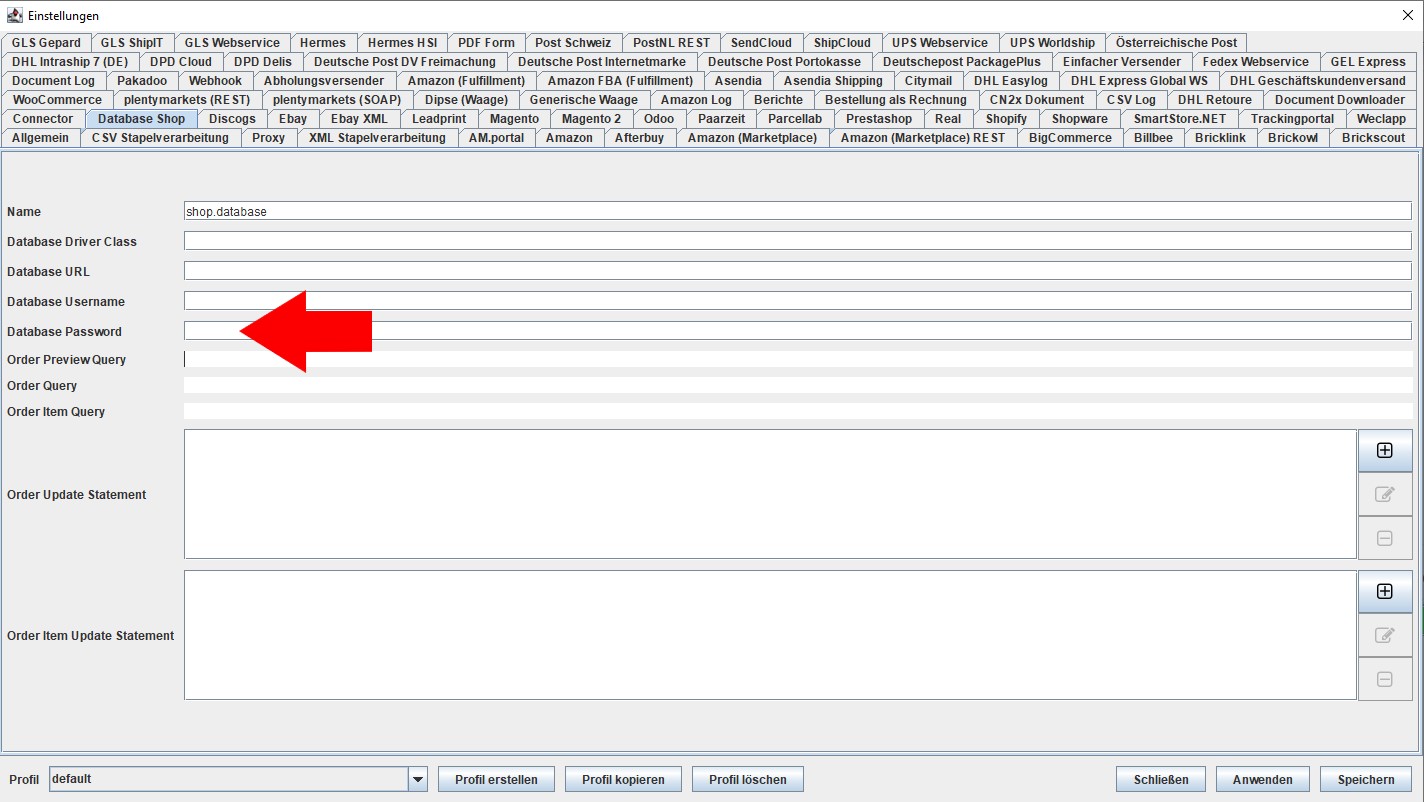This screenshot has height=802, width=1424.
Task: Focus the Order Query field
Action: [797, 385]
